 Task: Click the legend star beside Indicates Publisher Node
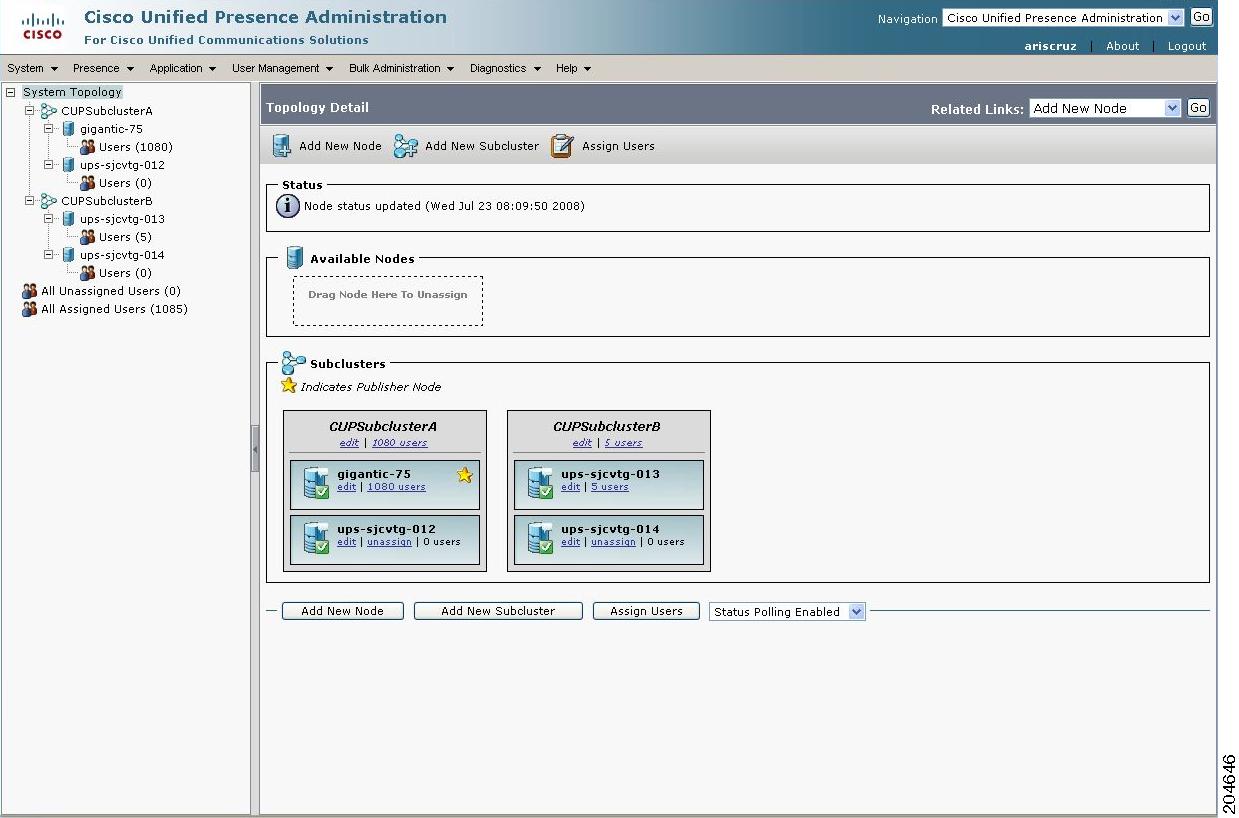tap(289, 385)
